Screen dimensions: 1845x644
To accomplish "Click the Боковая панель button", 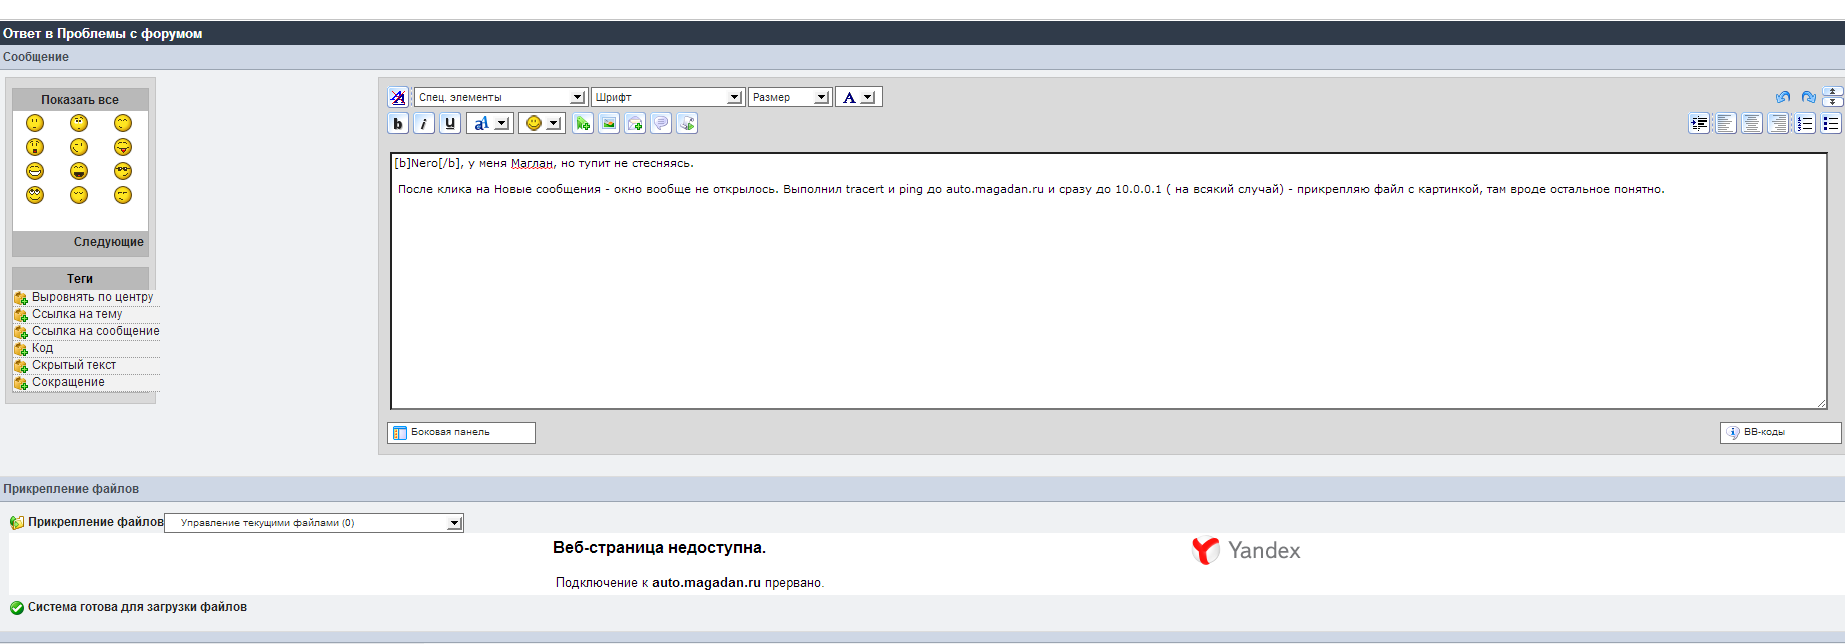I will 461,432.
